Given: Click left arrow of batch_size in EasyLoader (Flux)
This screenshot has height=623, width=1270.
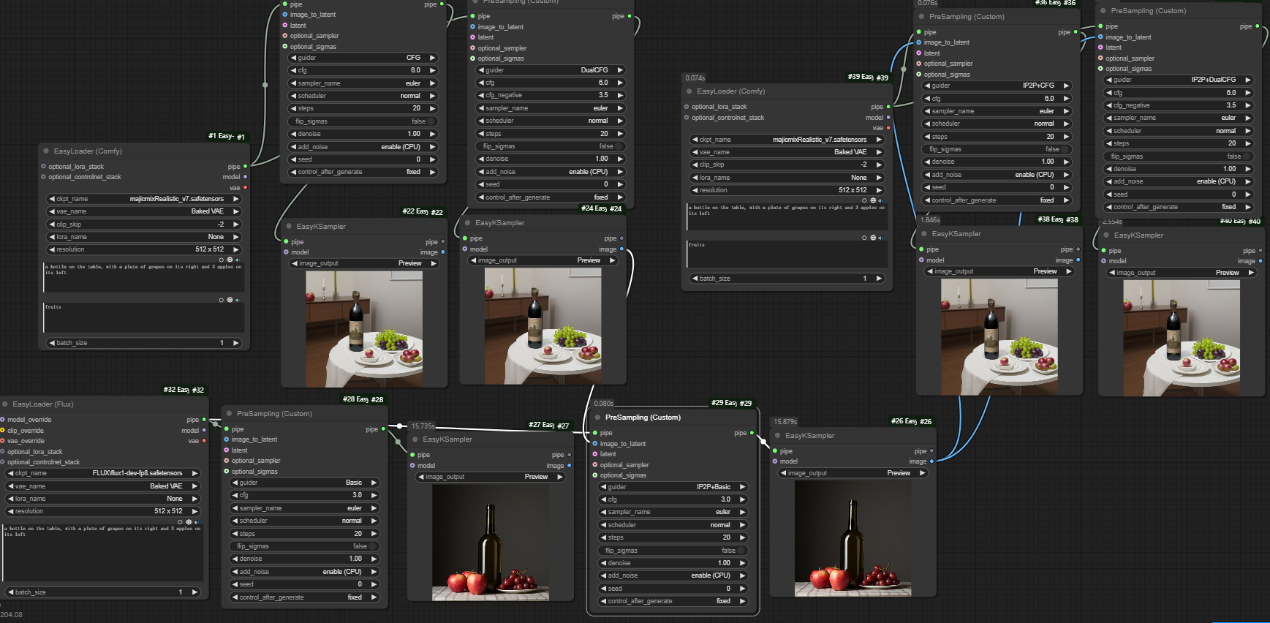Looking at the screenshot, I should click(x=9, y=592).
